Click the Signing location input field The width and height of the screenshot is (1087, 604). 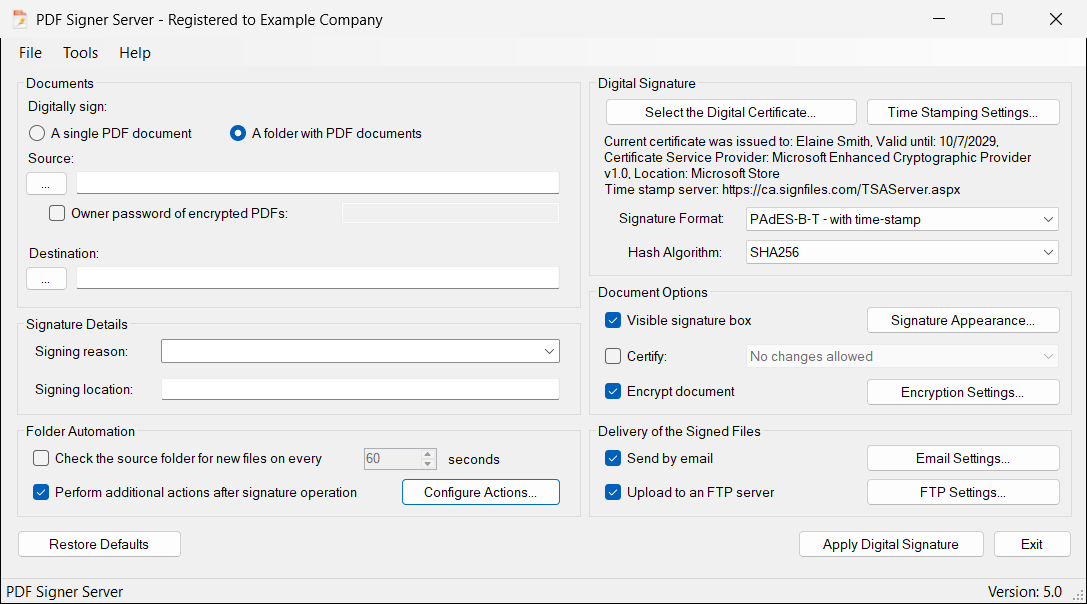point(360,389)
